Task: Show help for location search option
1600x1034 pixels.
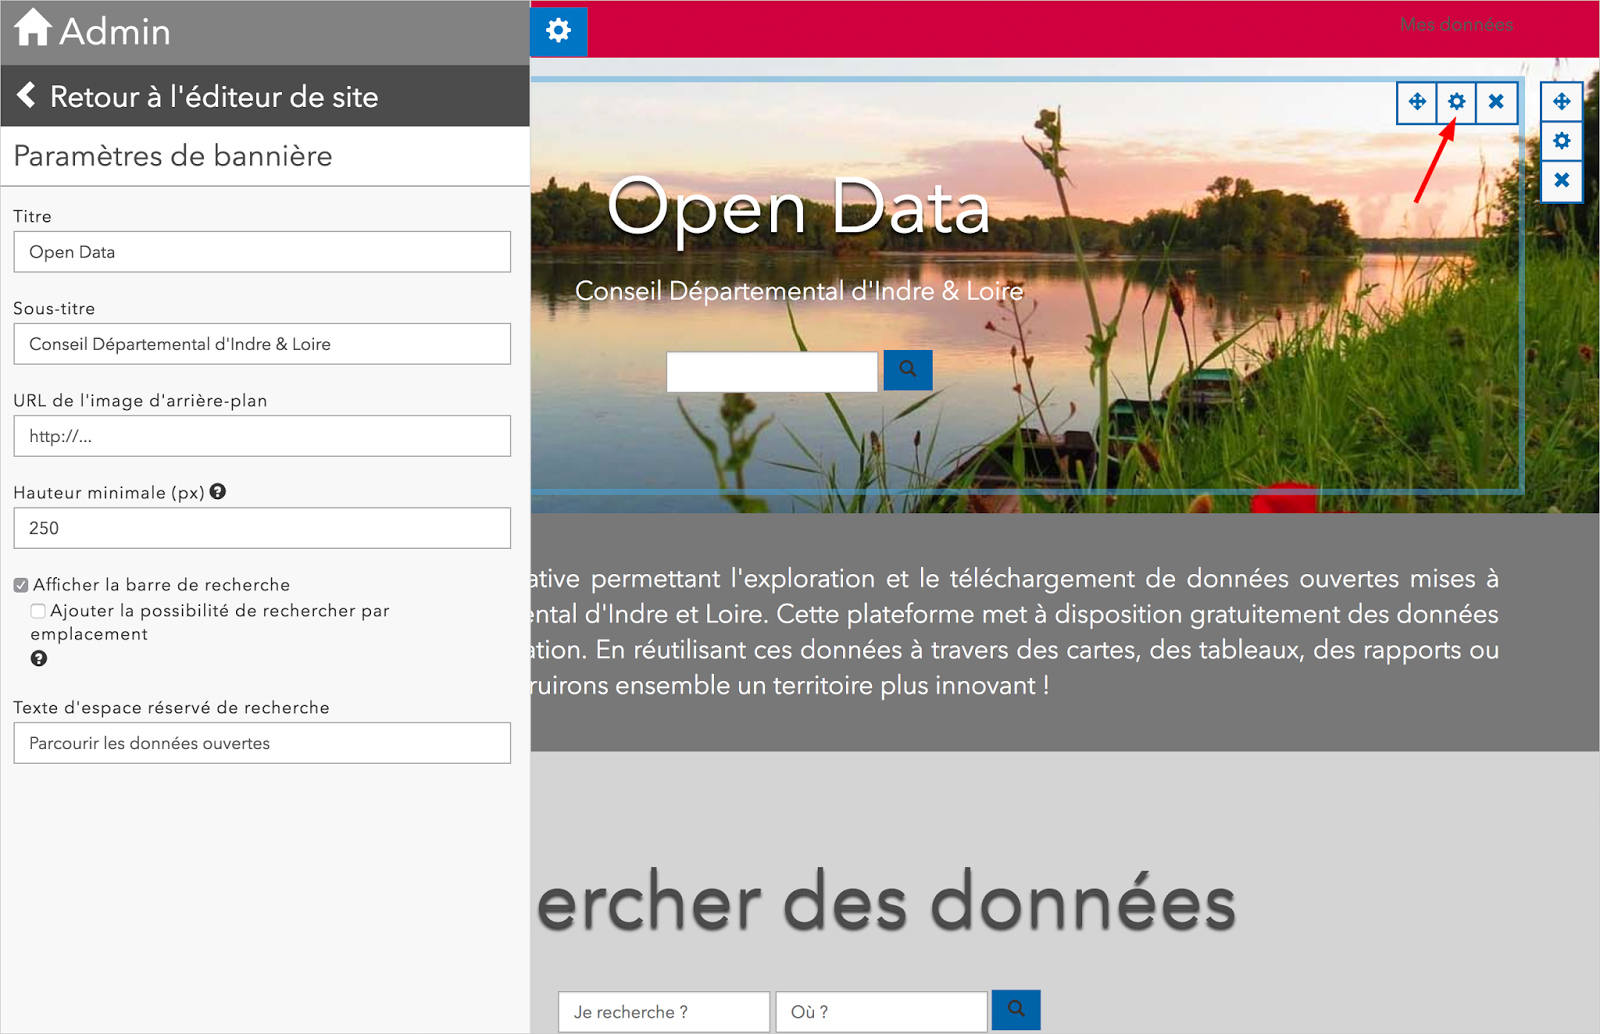Action: (x=39, y=659)
